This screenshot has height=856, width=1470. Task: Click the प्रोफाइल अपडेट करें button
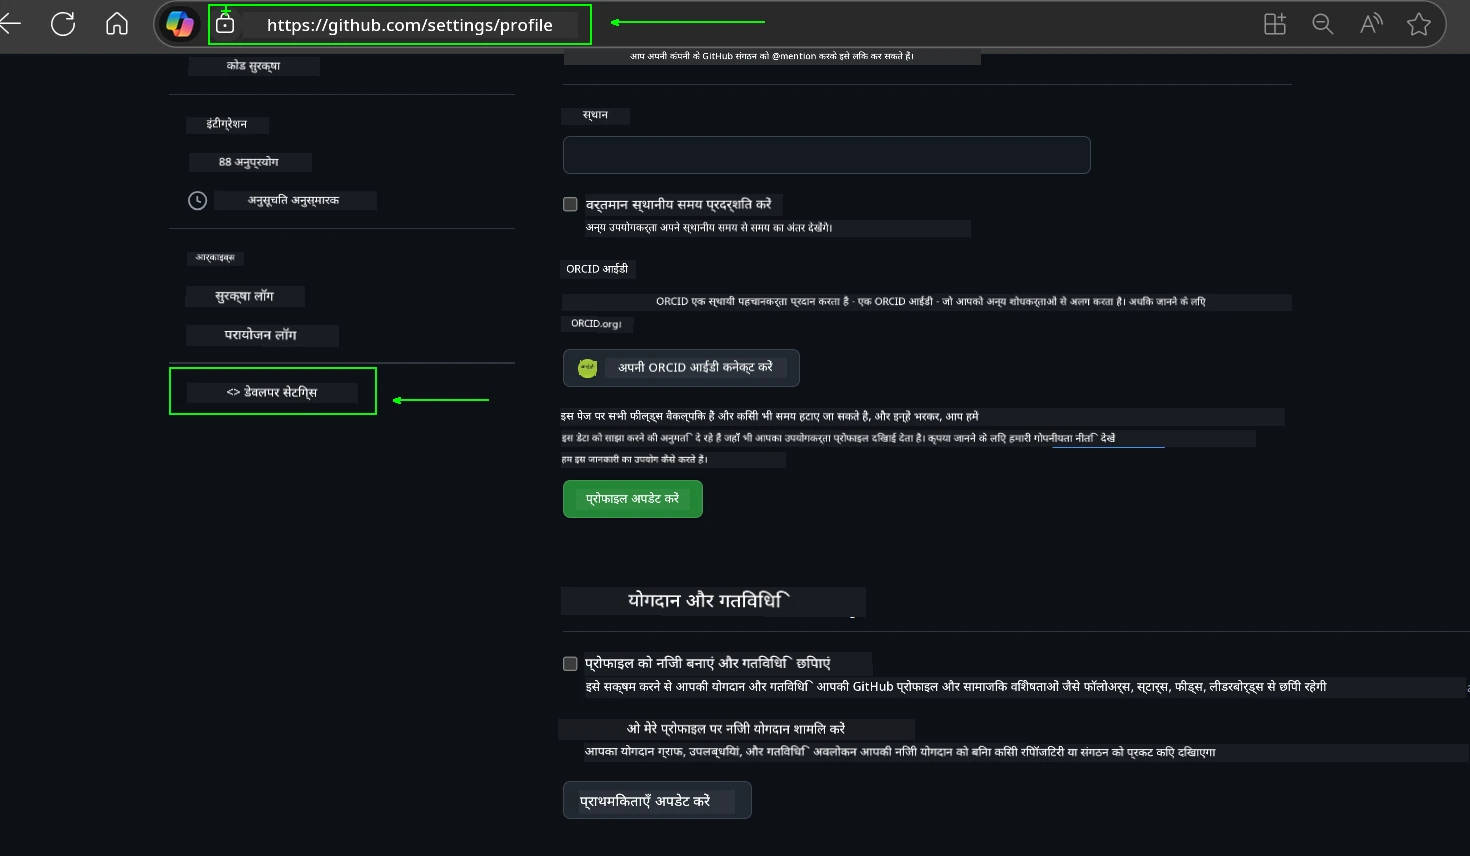pos(632,498)
